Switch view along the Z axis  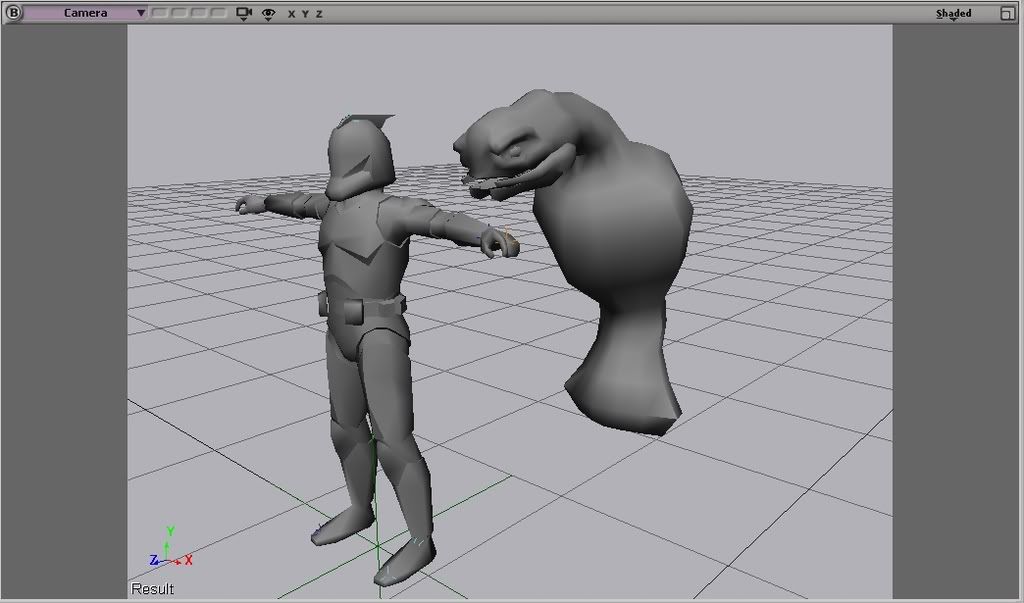coord(319,14)
